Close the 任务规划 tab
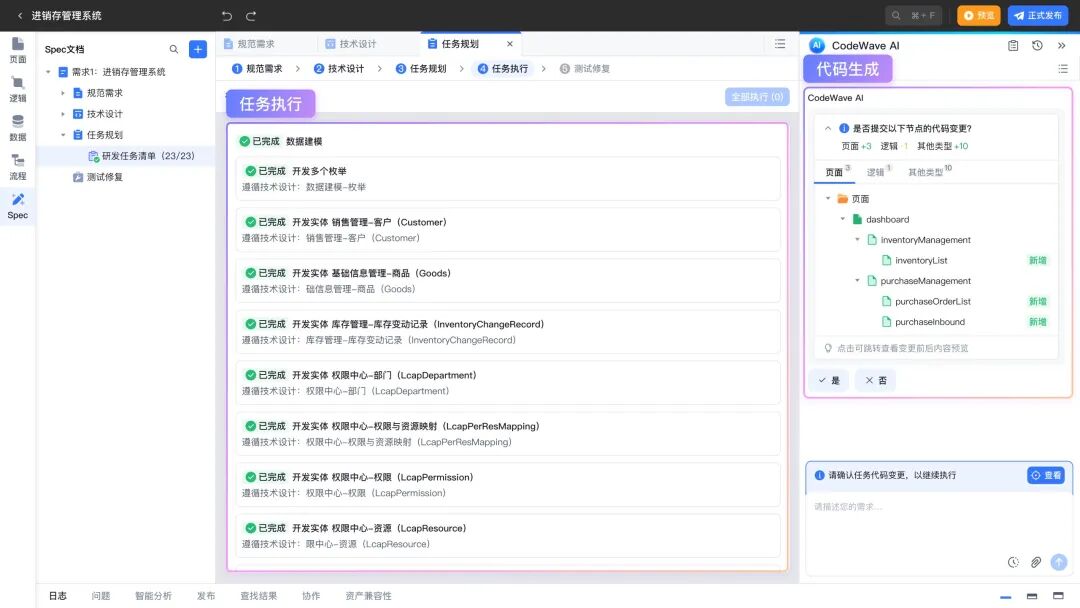The height and width of the screenshot is (608, 1080). (x=510, y=43)
